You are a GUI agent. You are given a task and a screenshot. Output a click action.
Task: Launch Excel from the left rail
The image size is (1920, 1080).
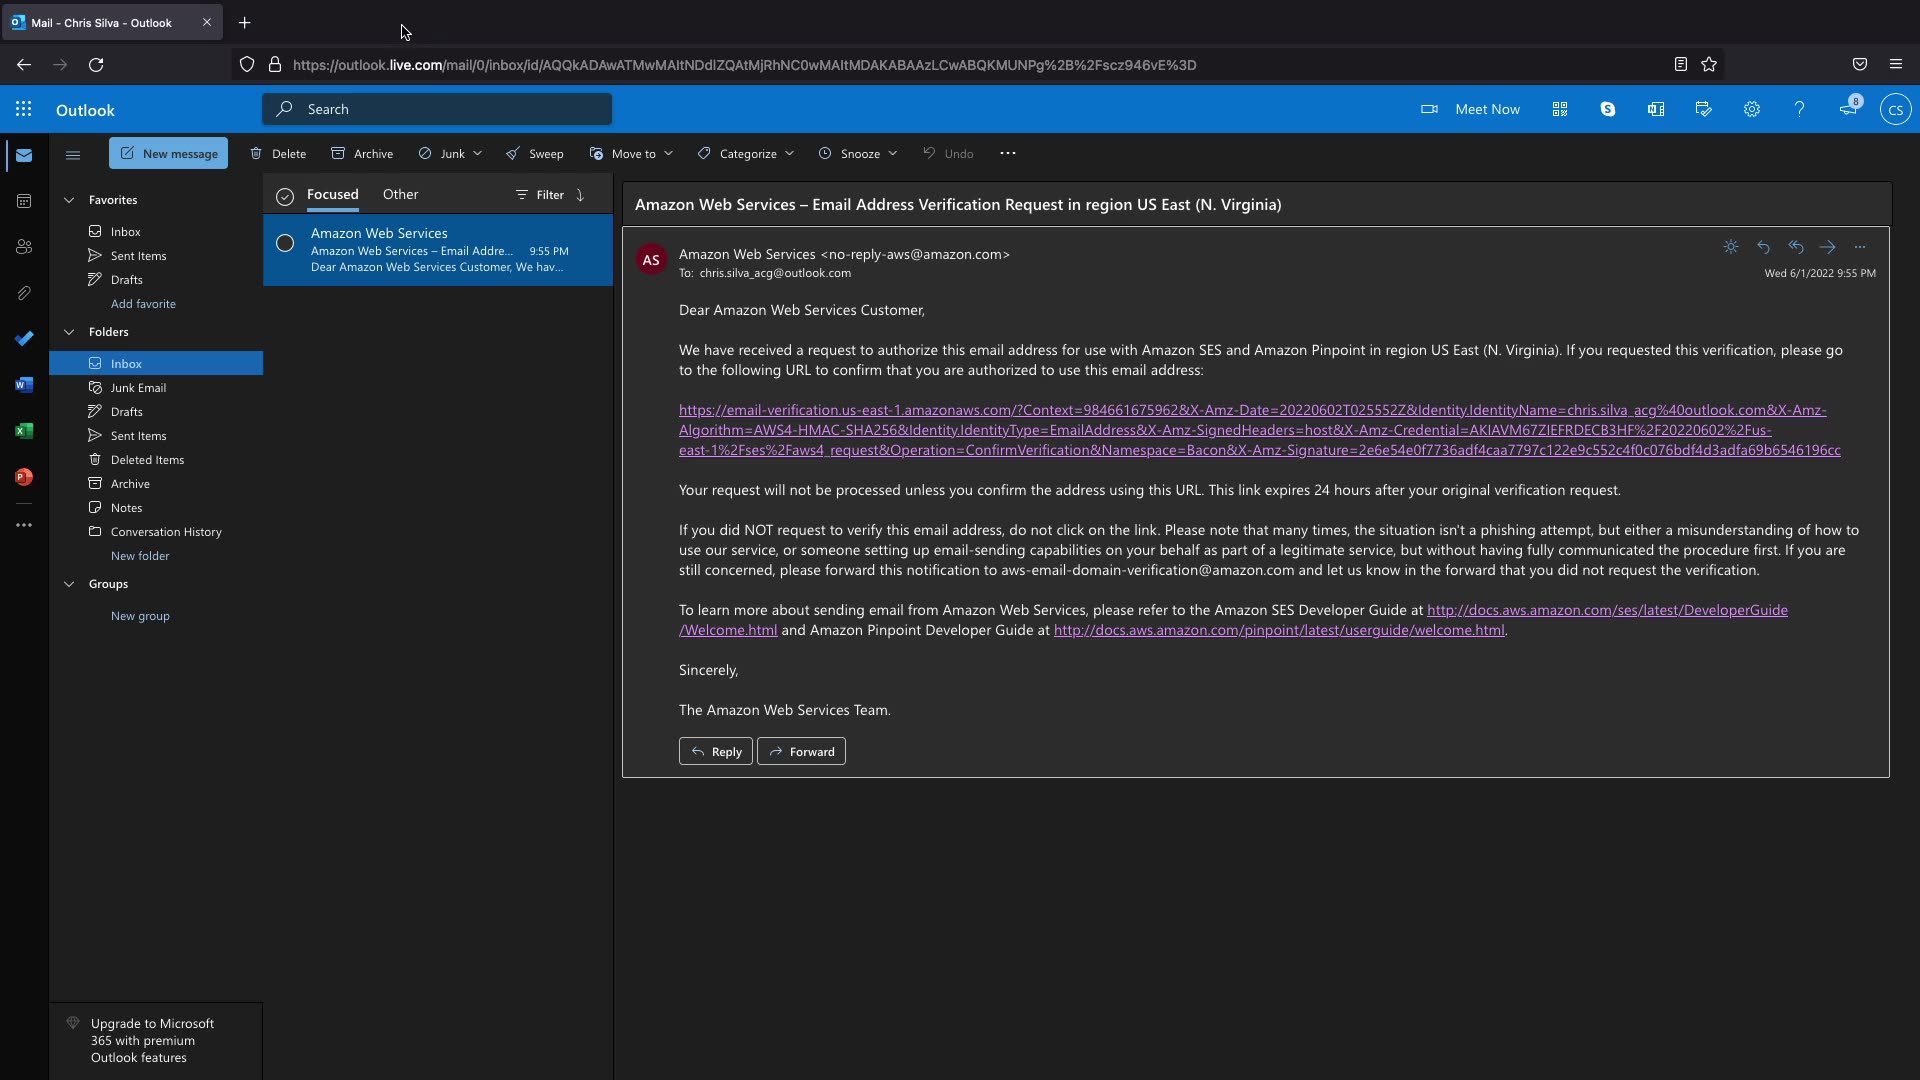24,431
